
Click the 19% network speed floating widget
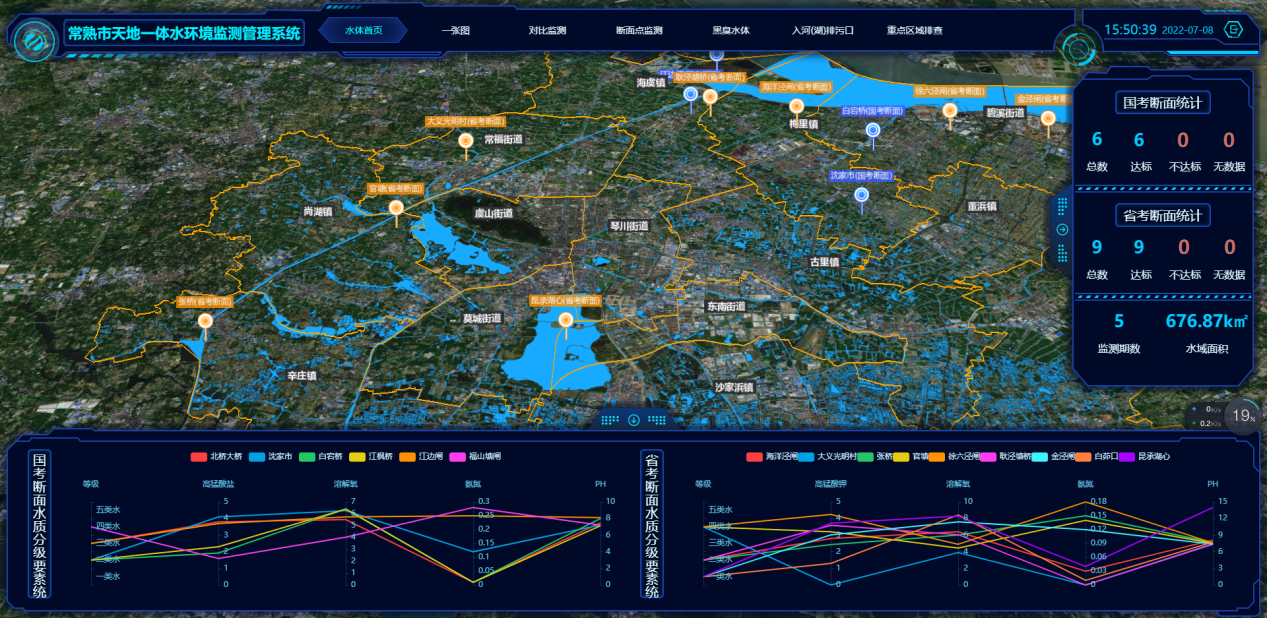(x=1243, y=415)
